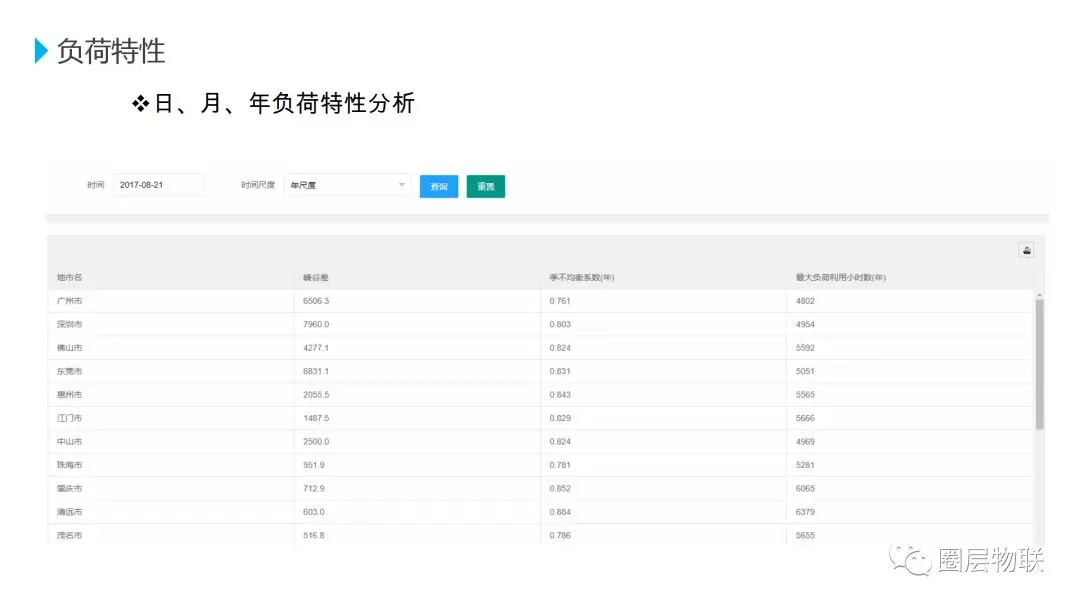1080x608 pixels.
Task: Click utilization hours value 6379
Action: point(805,512)
